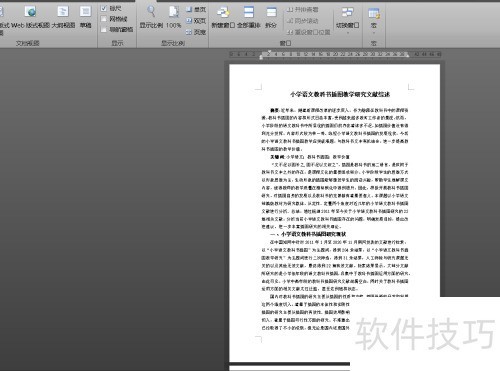The width and height of the screenshot is (500, 371).
Task: Click the keywords (关键词) line in document
Action: click(310, 157)
